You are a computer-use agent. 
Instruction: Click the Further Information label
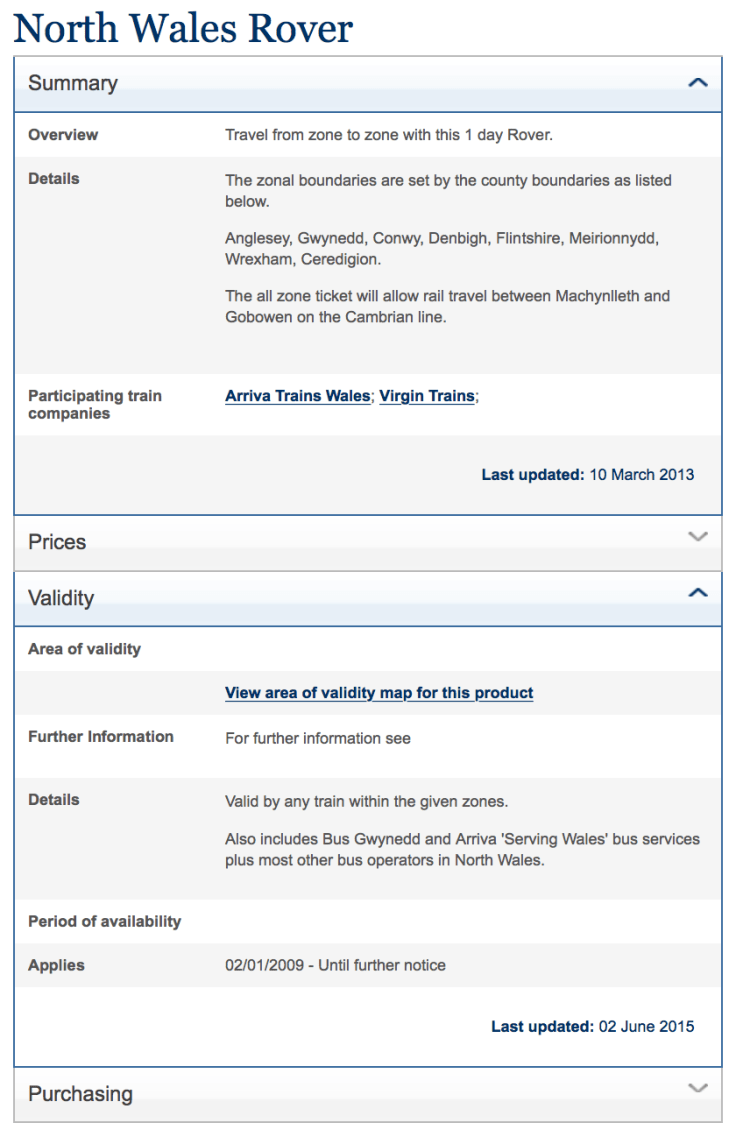101,737
